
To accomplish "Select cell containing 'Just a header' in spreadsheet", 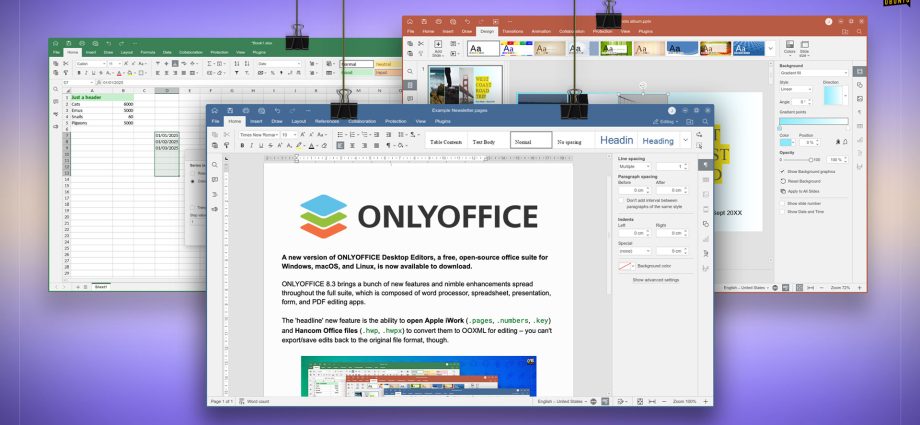I will tap(91, 97).
